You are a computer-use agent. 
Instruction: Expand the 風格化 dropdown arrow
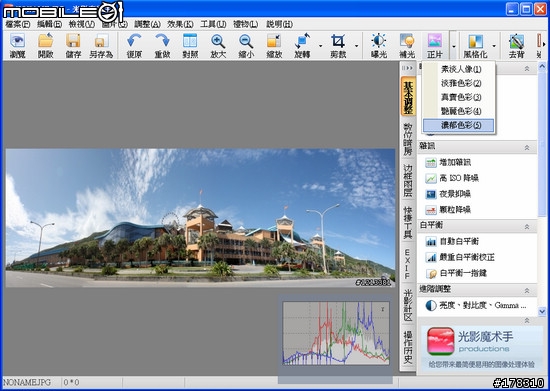pyautogui.click(x=494, y=46)
